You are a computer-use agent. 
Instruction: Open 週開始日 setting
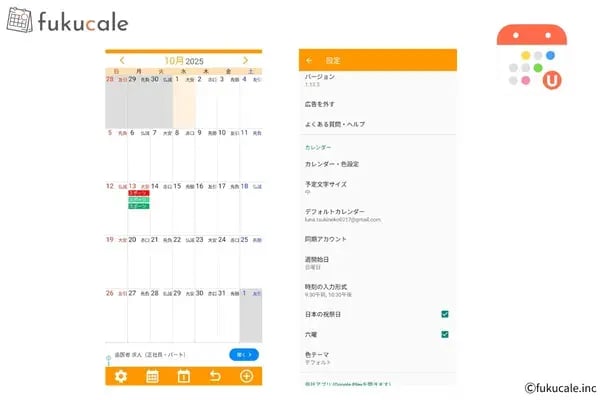[x=320, y=261]
